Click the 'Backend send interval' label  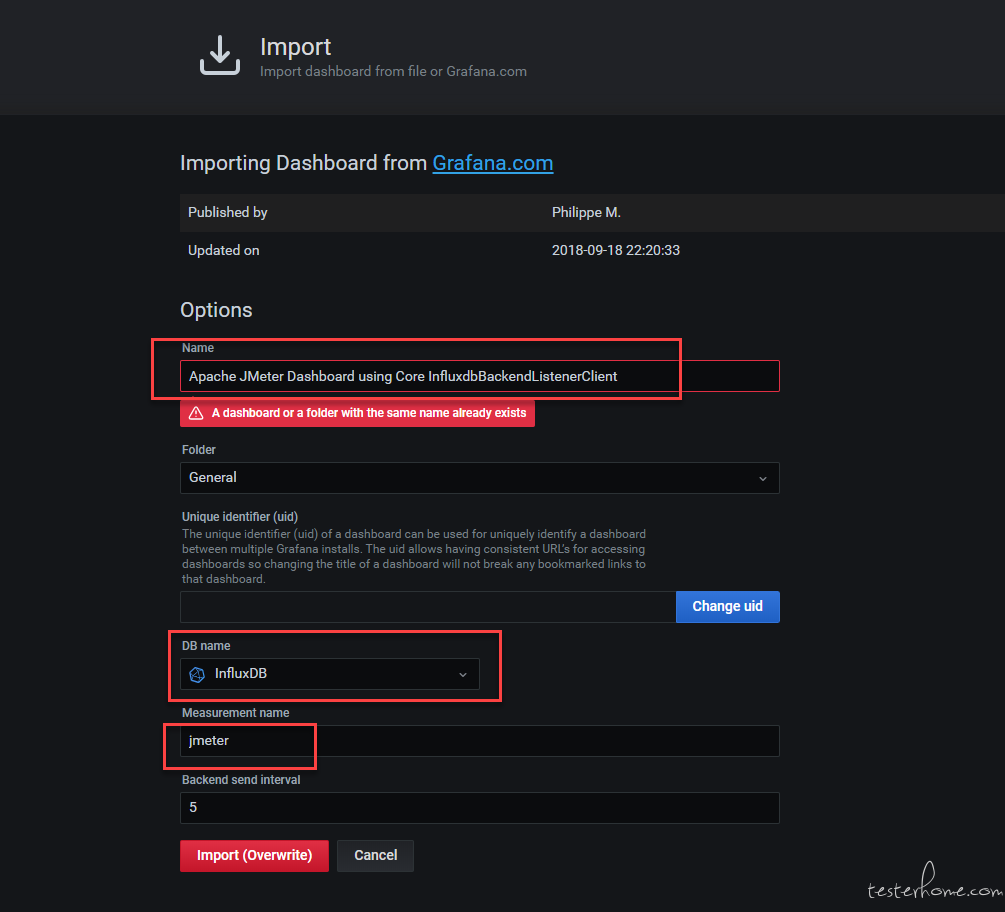tap(241, 780)
